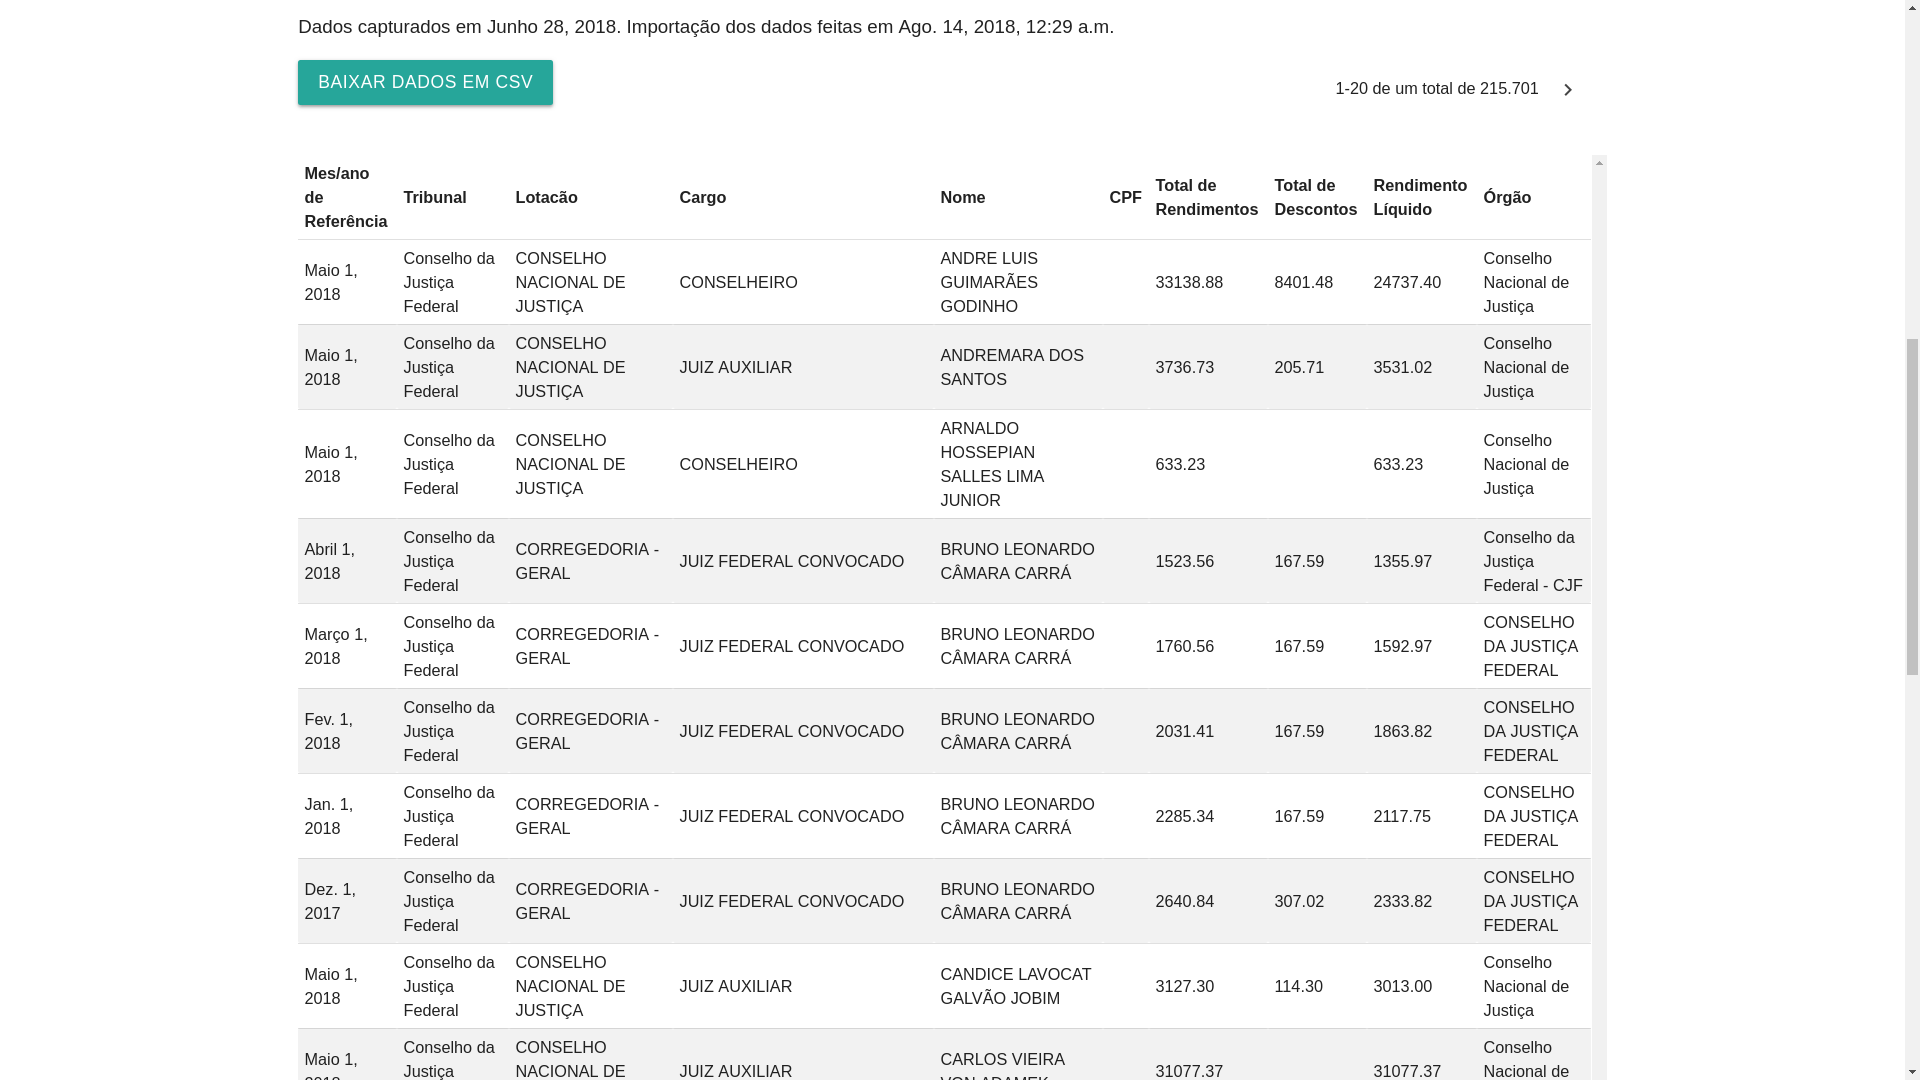
Task: Click the Cargo column header
Action: tap(702, 197)
